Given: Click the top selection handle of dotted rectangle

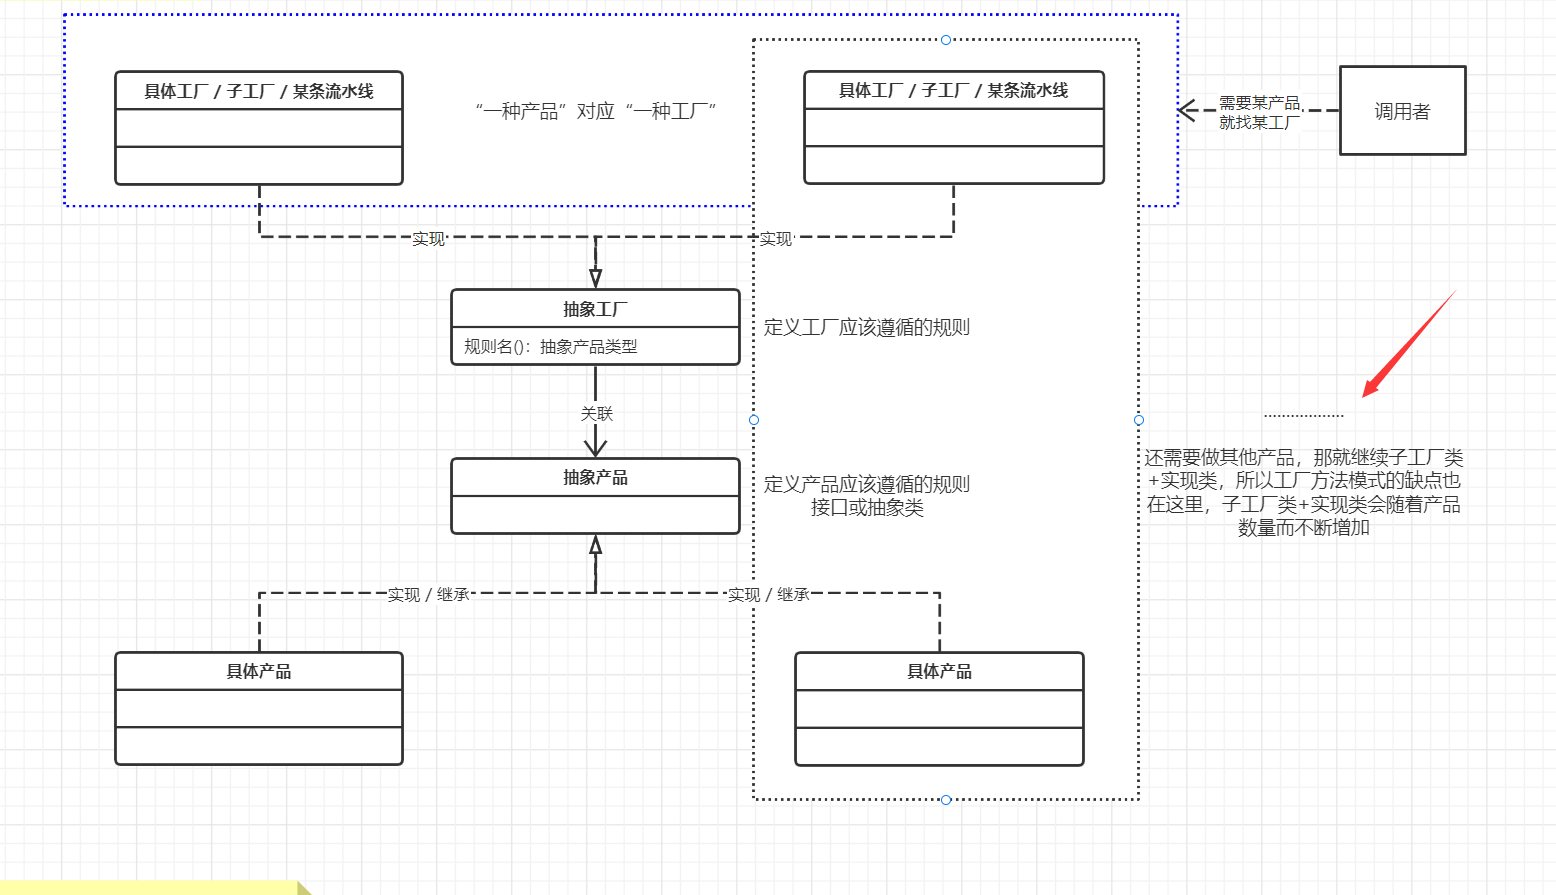Looking at the screenshot, I should [946, 40].
